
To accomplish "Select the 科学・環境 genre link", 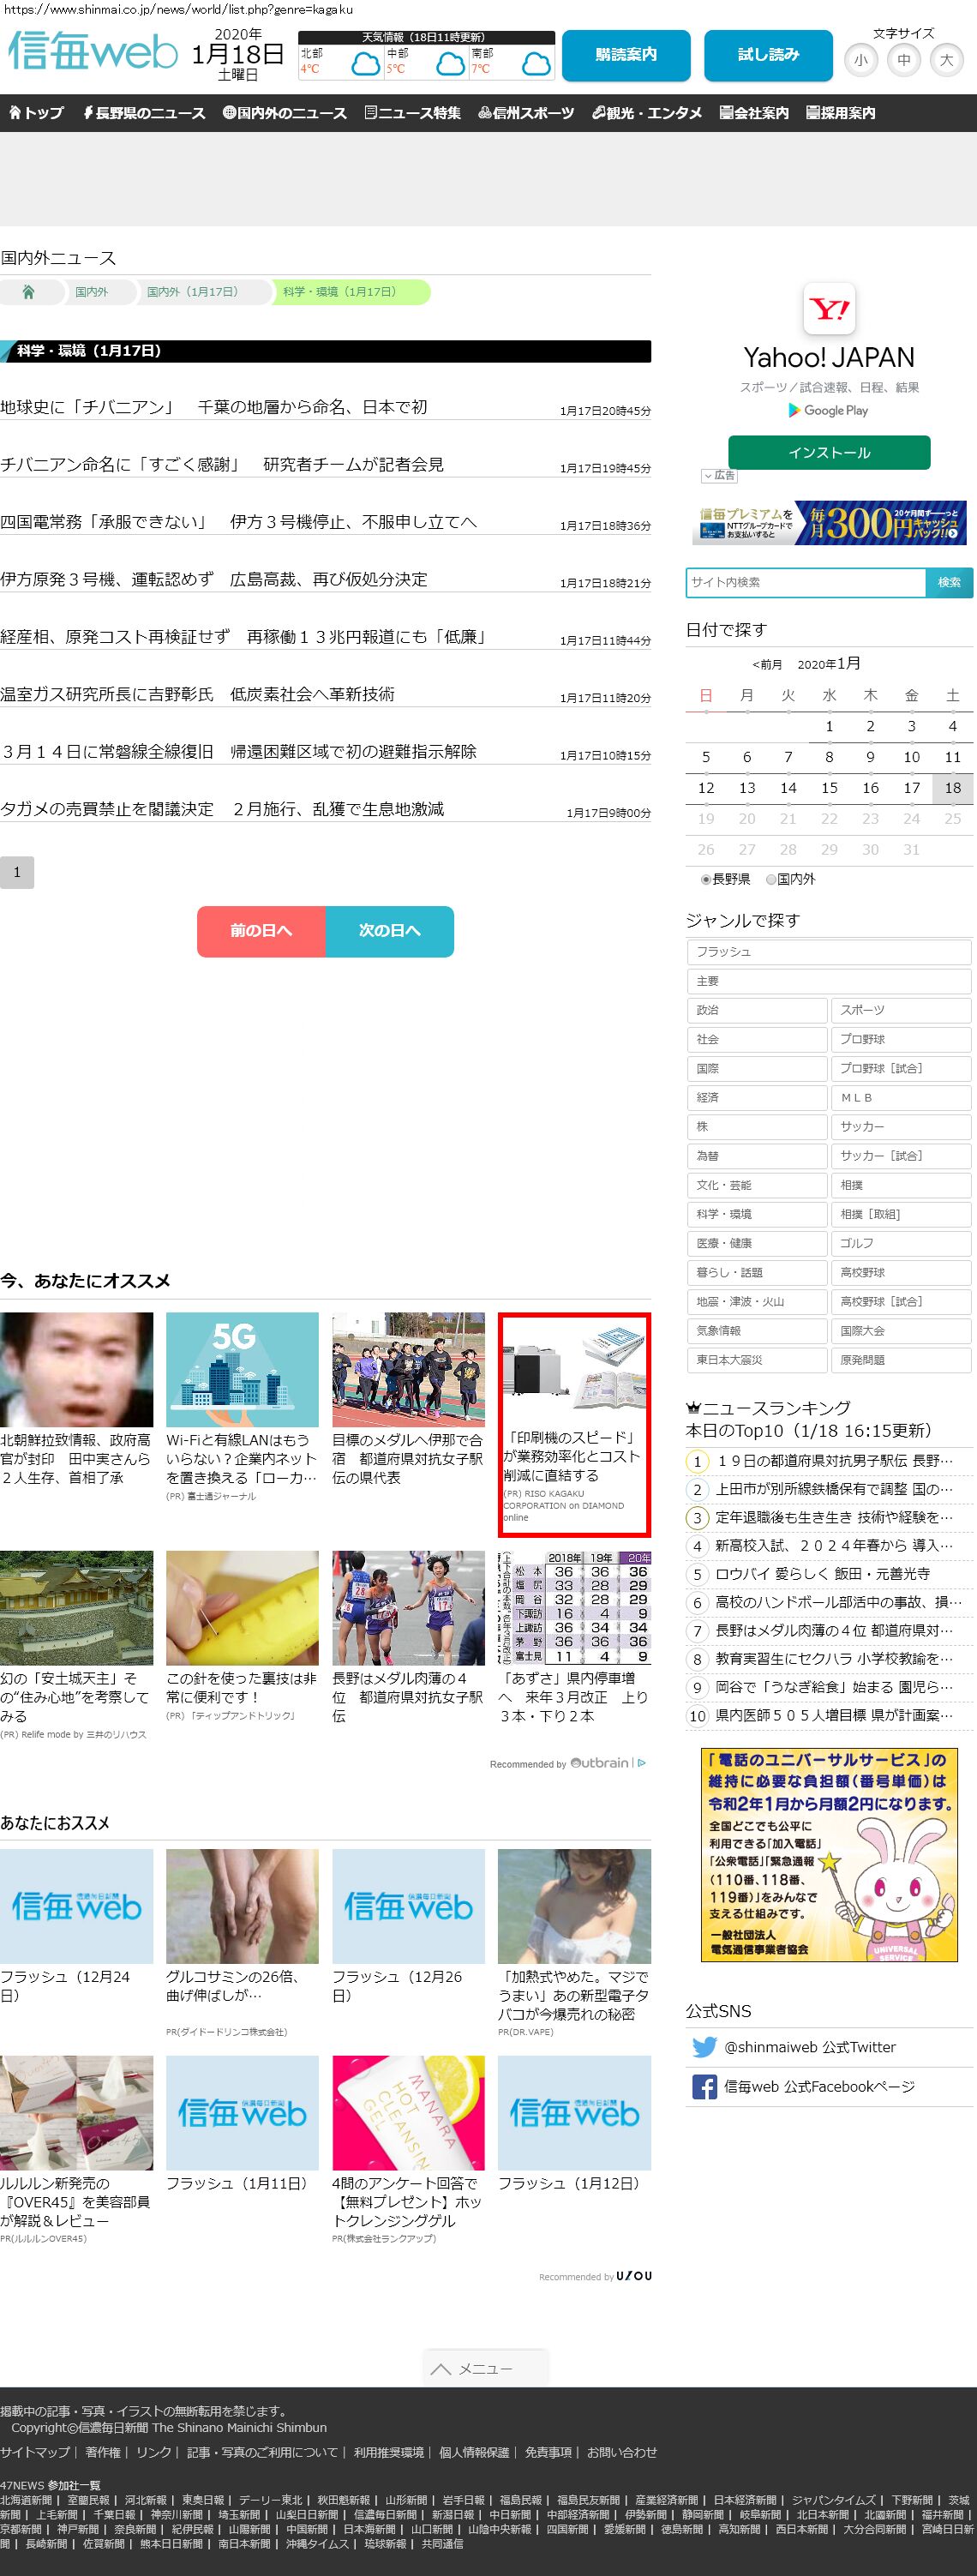I will 757,1214.
